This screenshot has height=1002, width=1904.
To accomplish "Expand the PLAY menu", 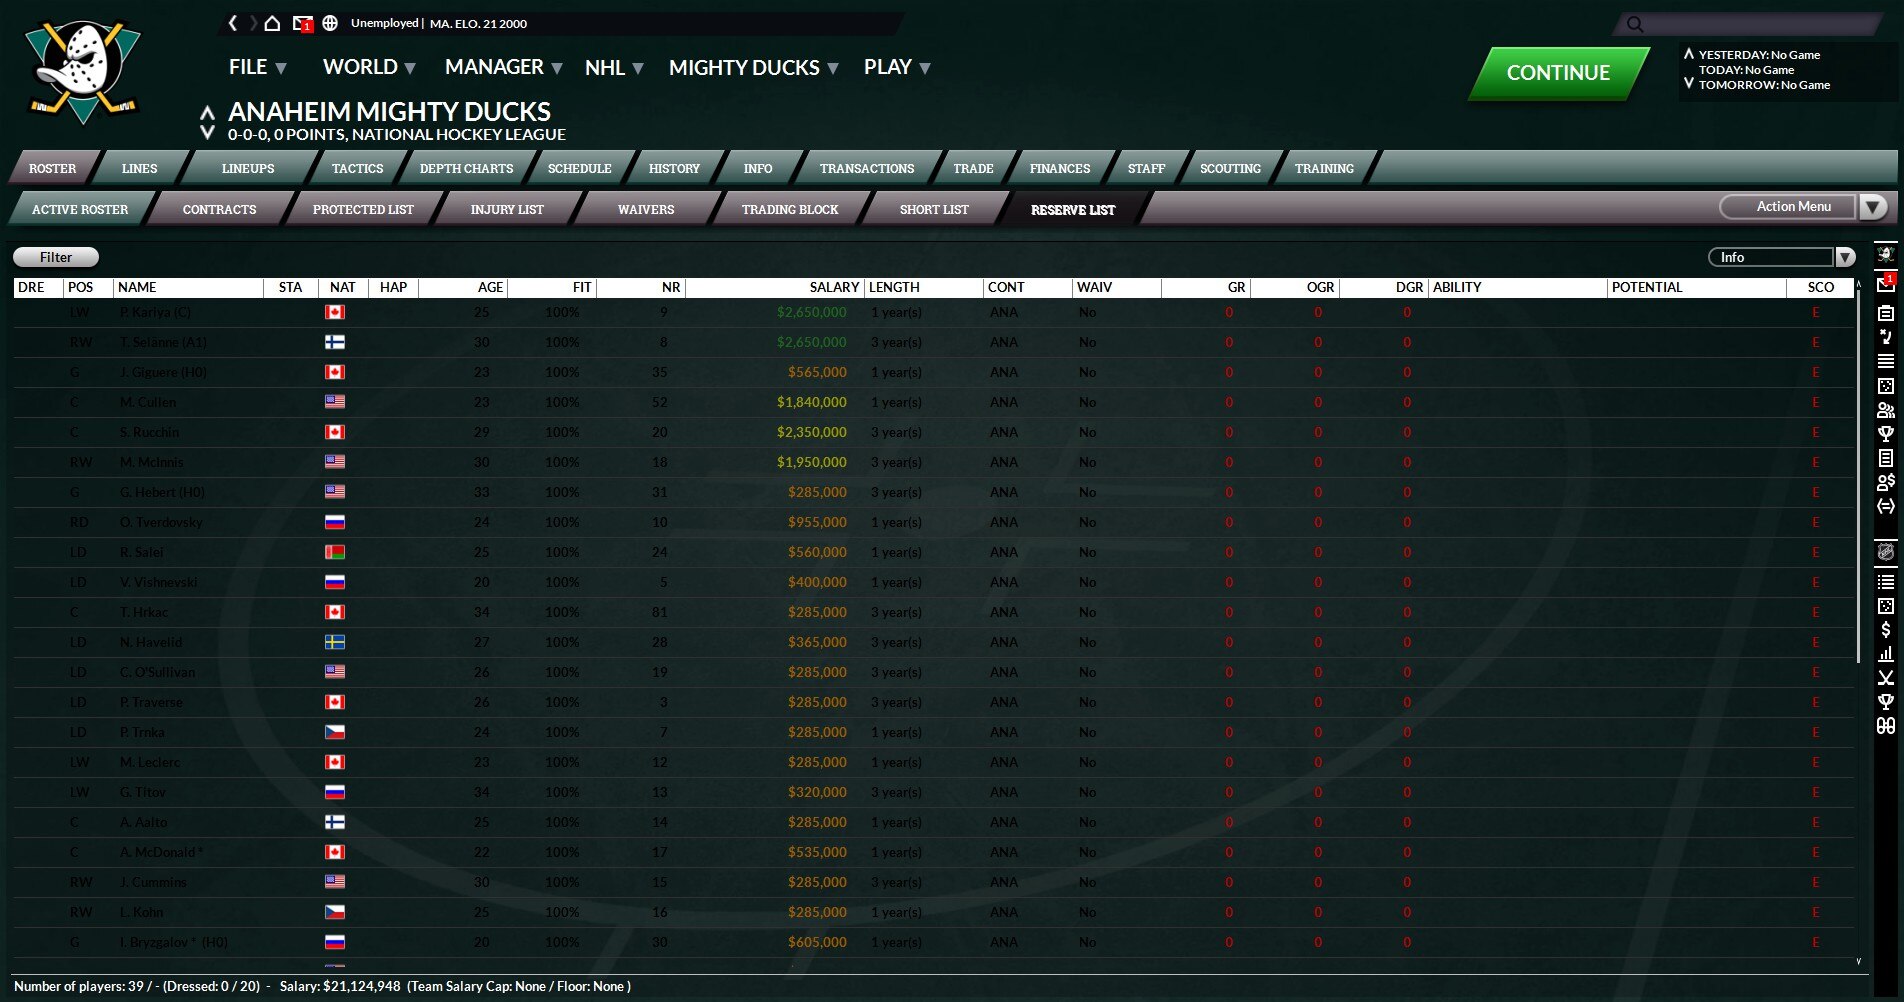I will coord(897,67).
